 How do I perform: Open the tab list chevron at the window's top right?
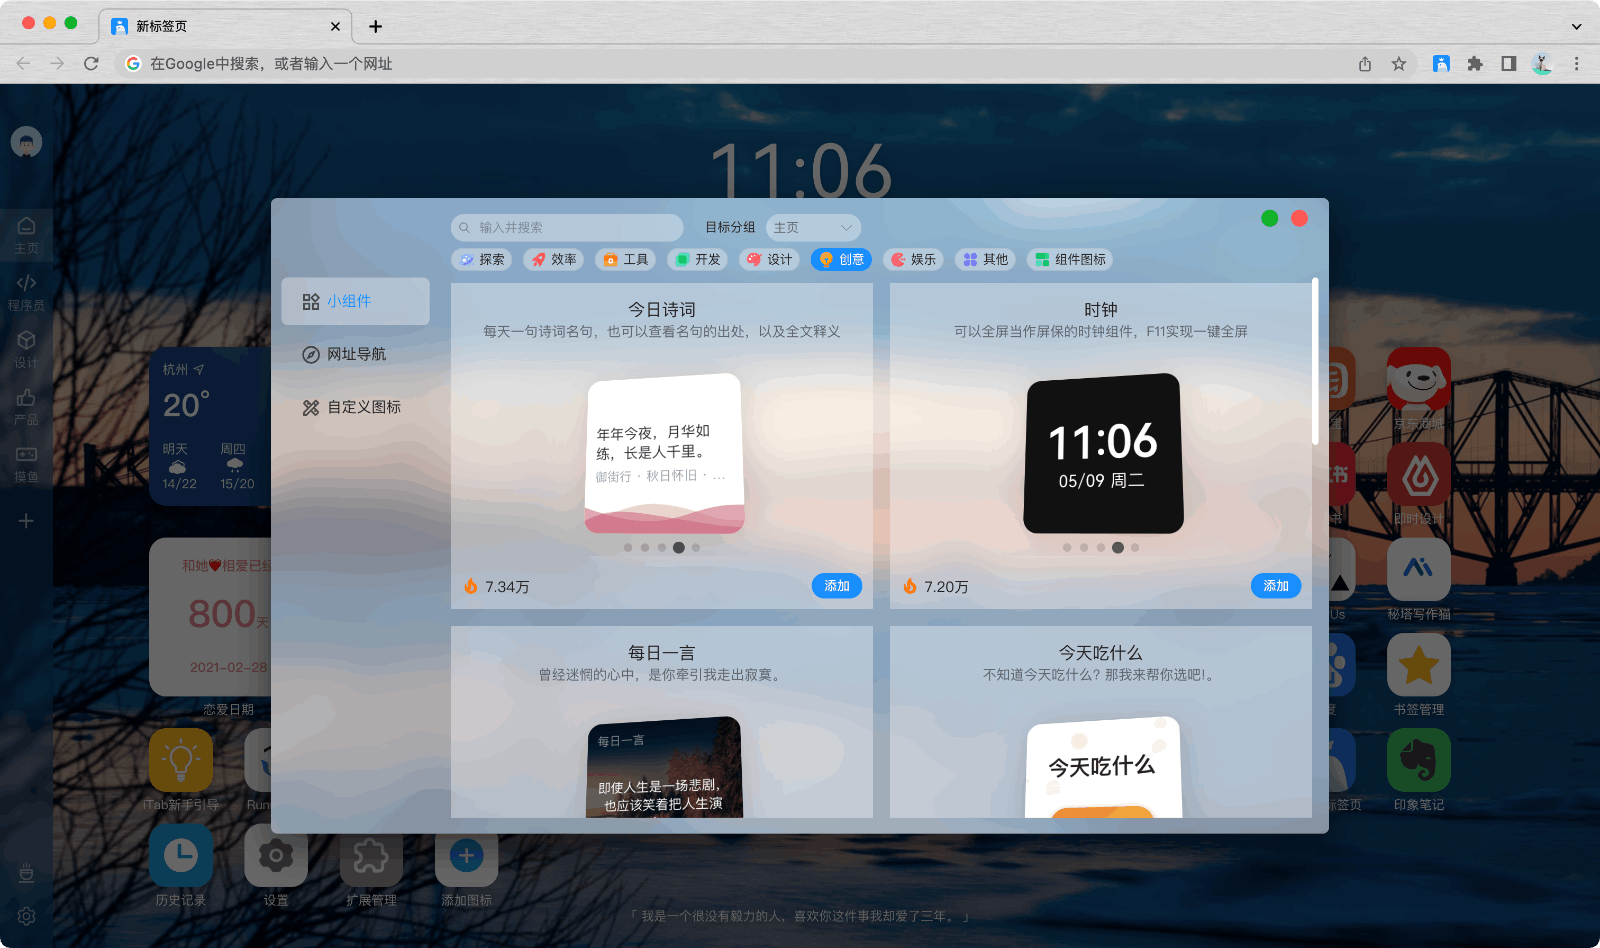click(x=1577, y=26)
